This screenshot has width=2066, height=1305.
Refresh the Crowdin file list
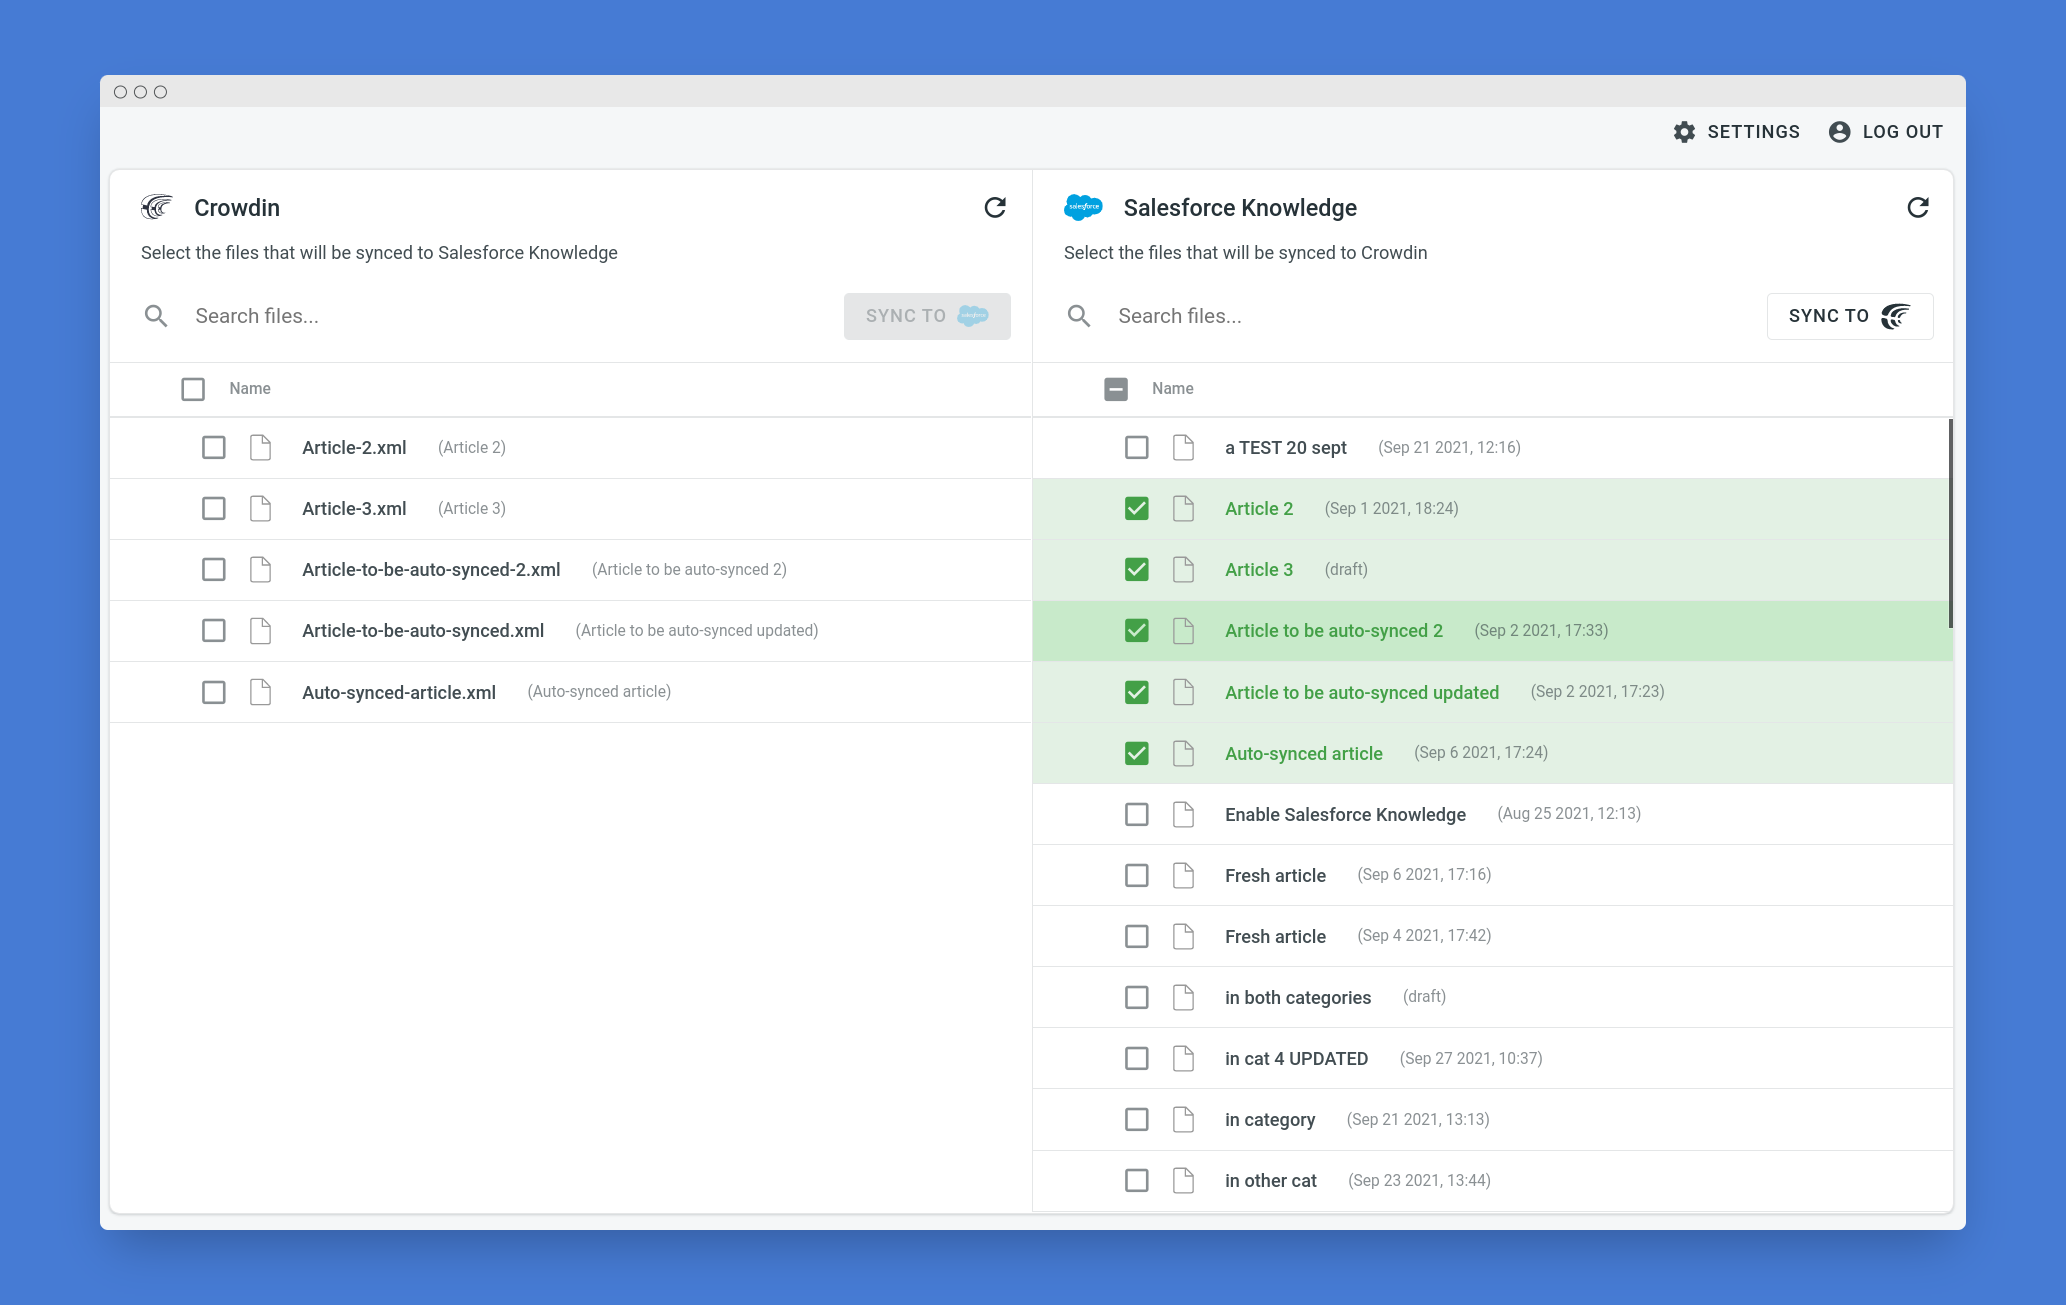click(994, 207)
